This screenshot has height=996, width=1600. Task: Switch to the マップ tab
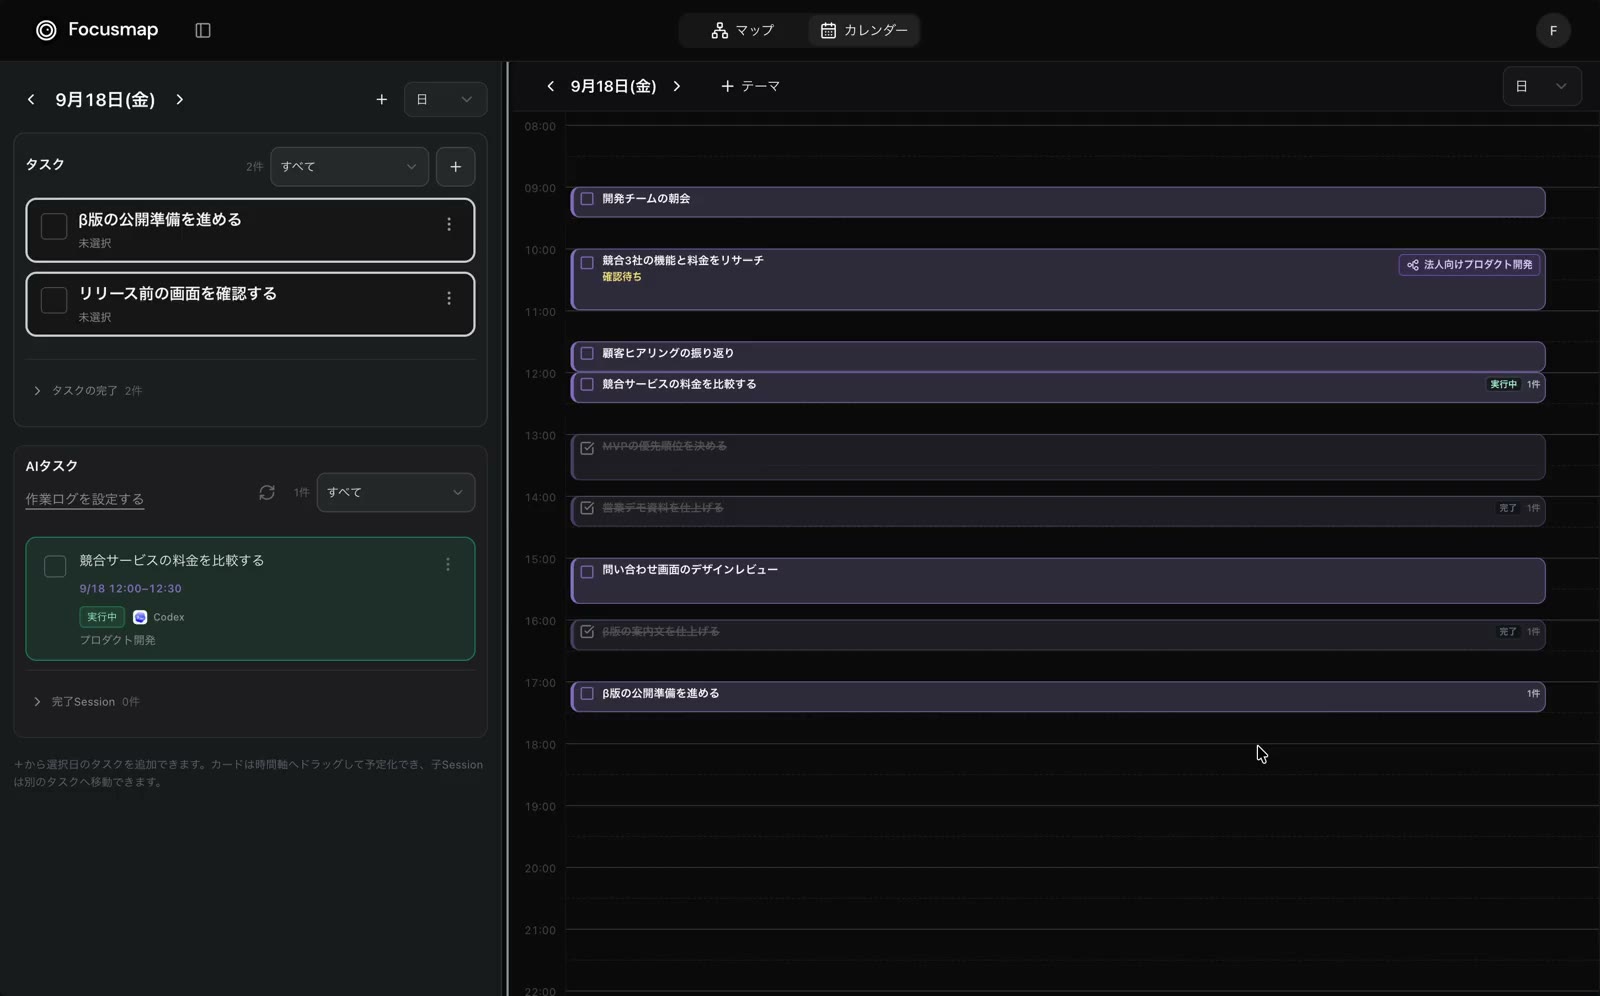[742, 30]
